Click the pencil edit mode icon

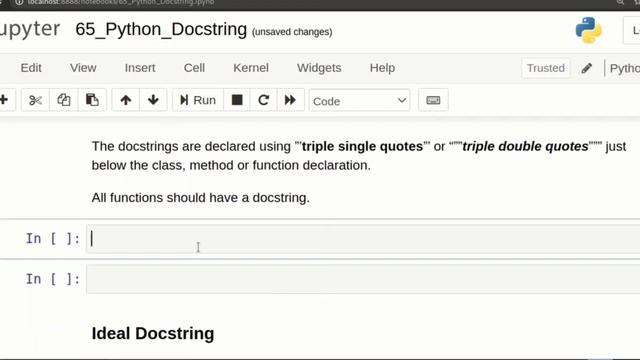tap(587, 68)
